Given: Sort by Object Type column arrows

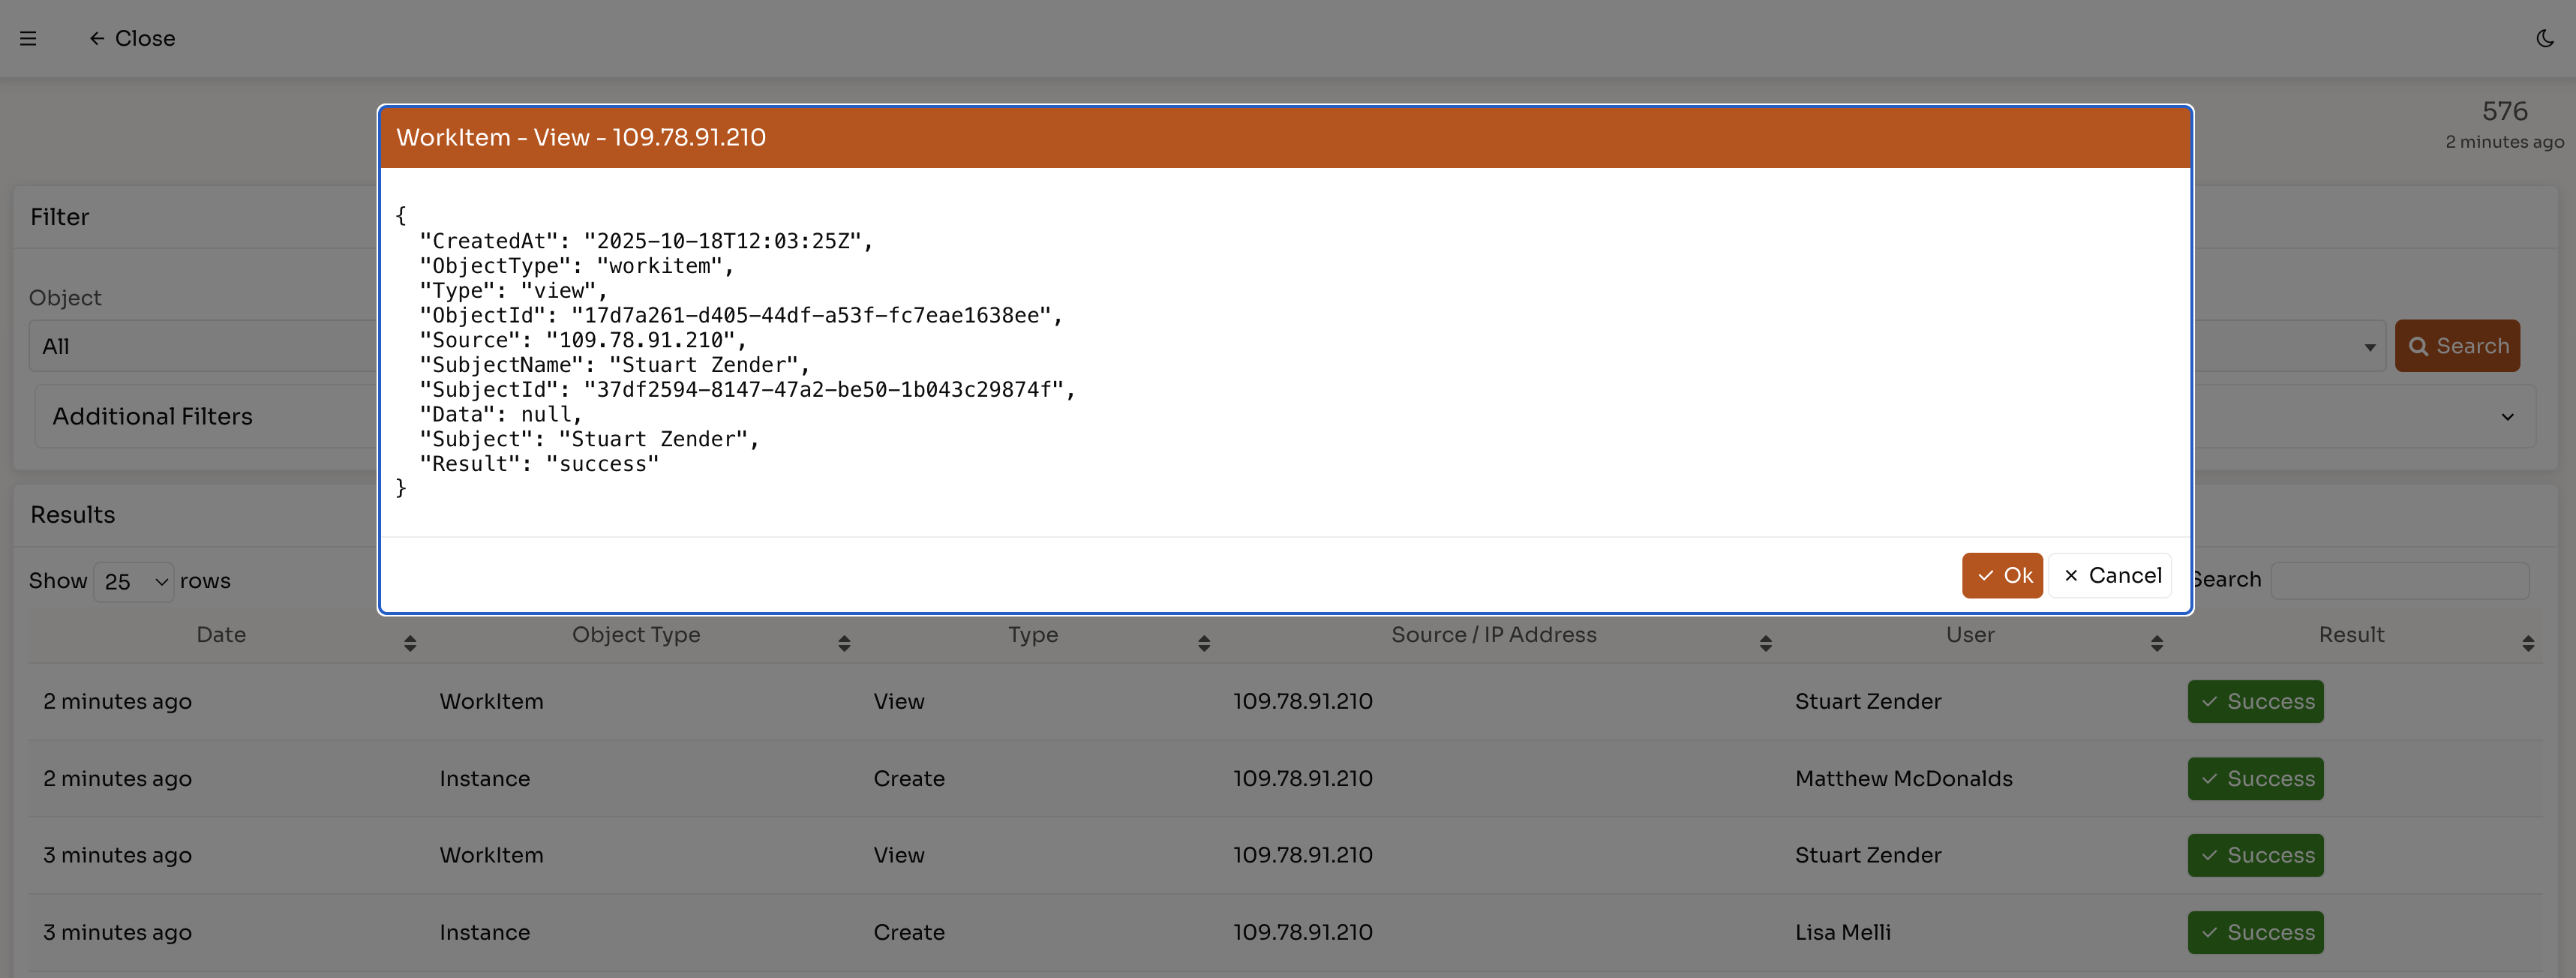Looking at the screenshot, I should point(844,643).
